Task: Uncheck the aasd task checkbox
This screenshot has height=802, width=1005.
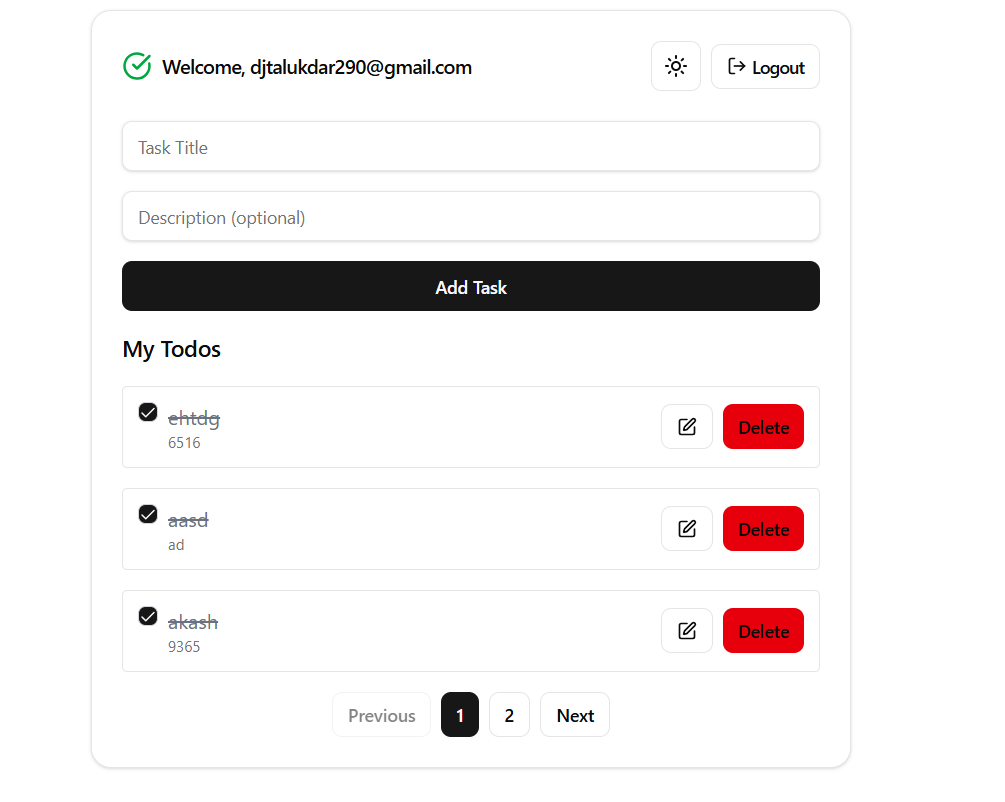Action: [147, 514]
